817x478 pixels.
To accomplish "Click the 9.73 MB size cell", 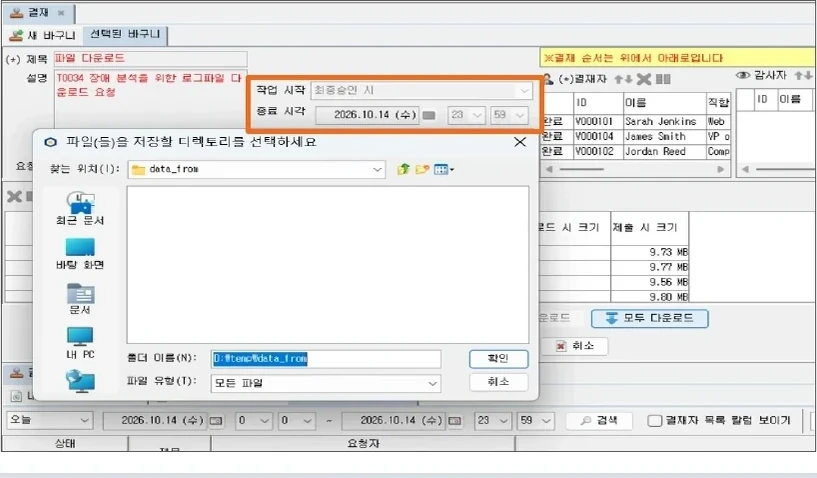I will pos(650,252).
